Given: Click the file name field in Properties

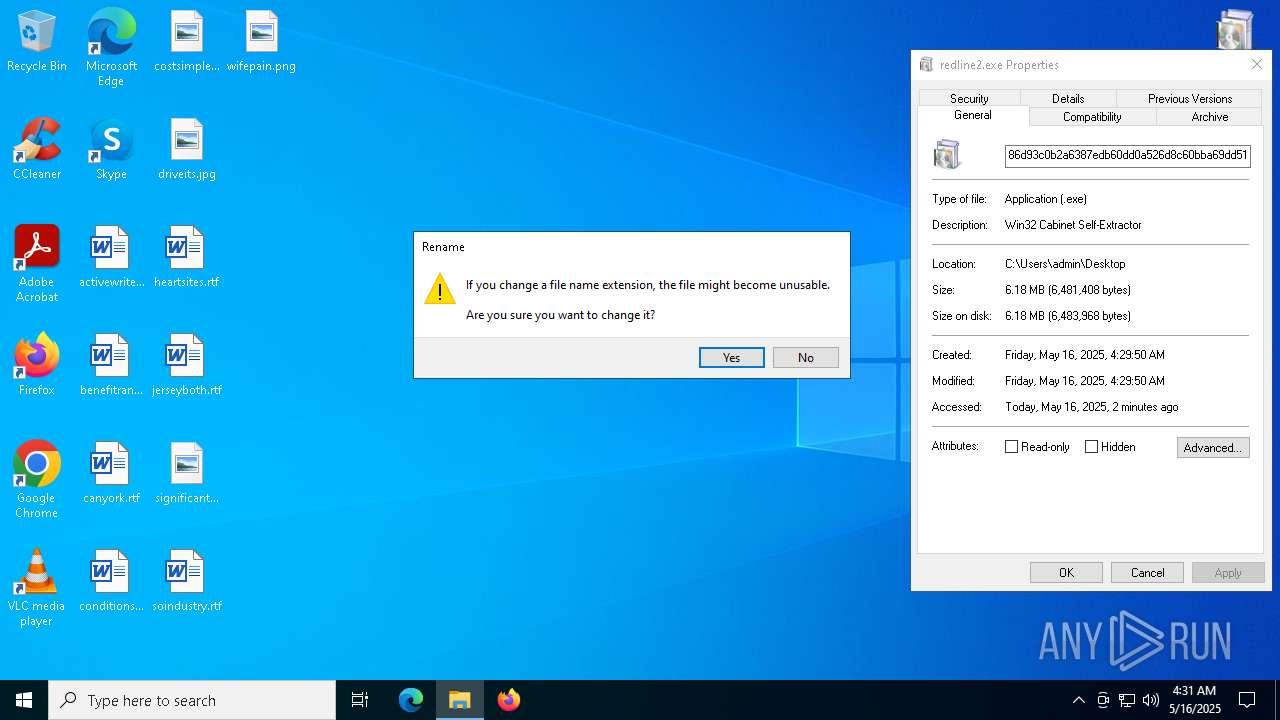Looking at the screenshot, I should (1128, 155).
